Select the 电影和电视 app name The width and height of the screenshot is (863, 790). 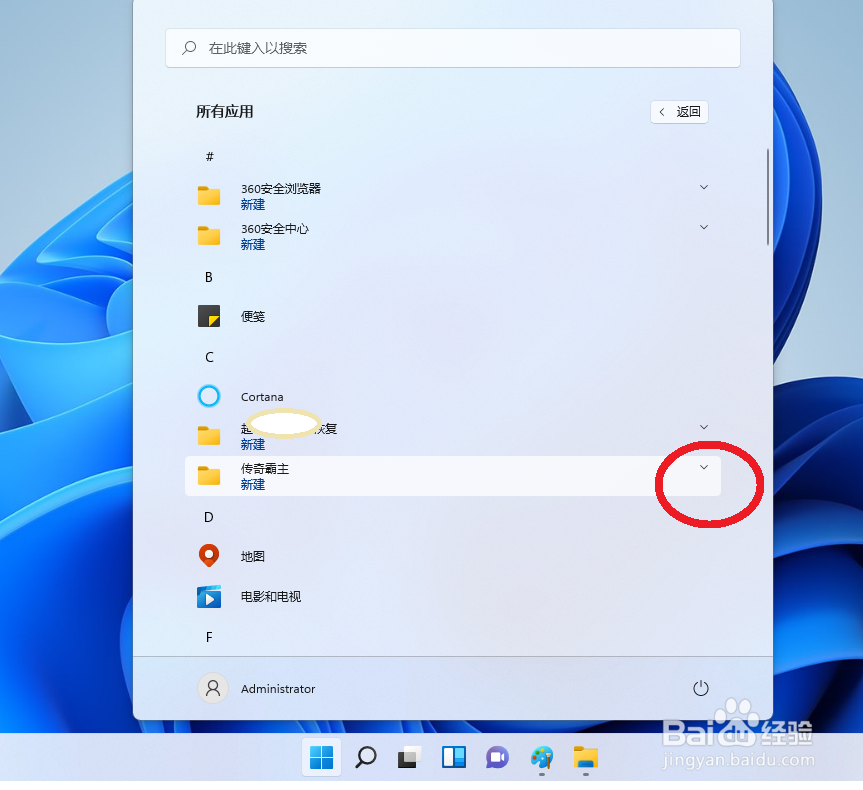coord(271,597)
